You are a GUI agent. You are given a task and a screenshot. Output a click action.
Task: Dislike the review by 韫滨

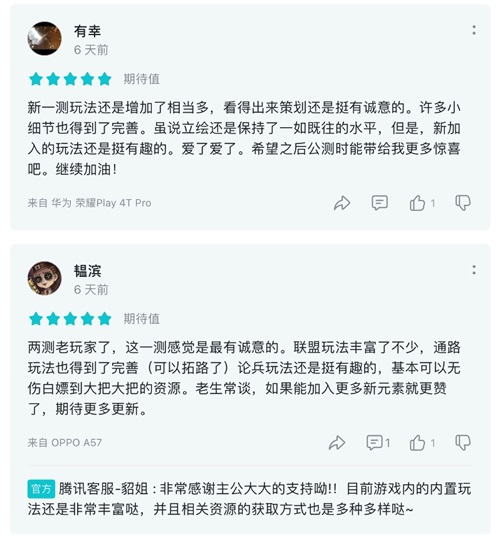coord(463,443)
